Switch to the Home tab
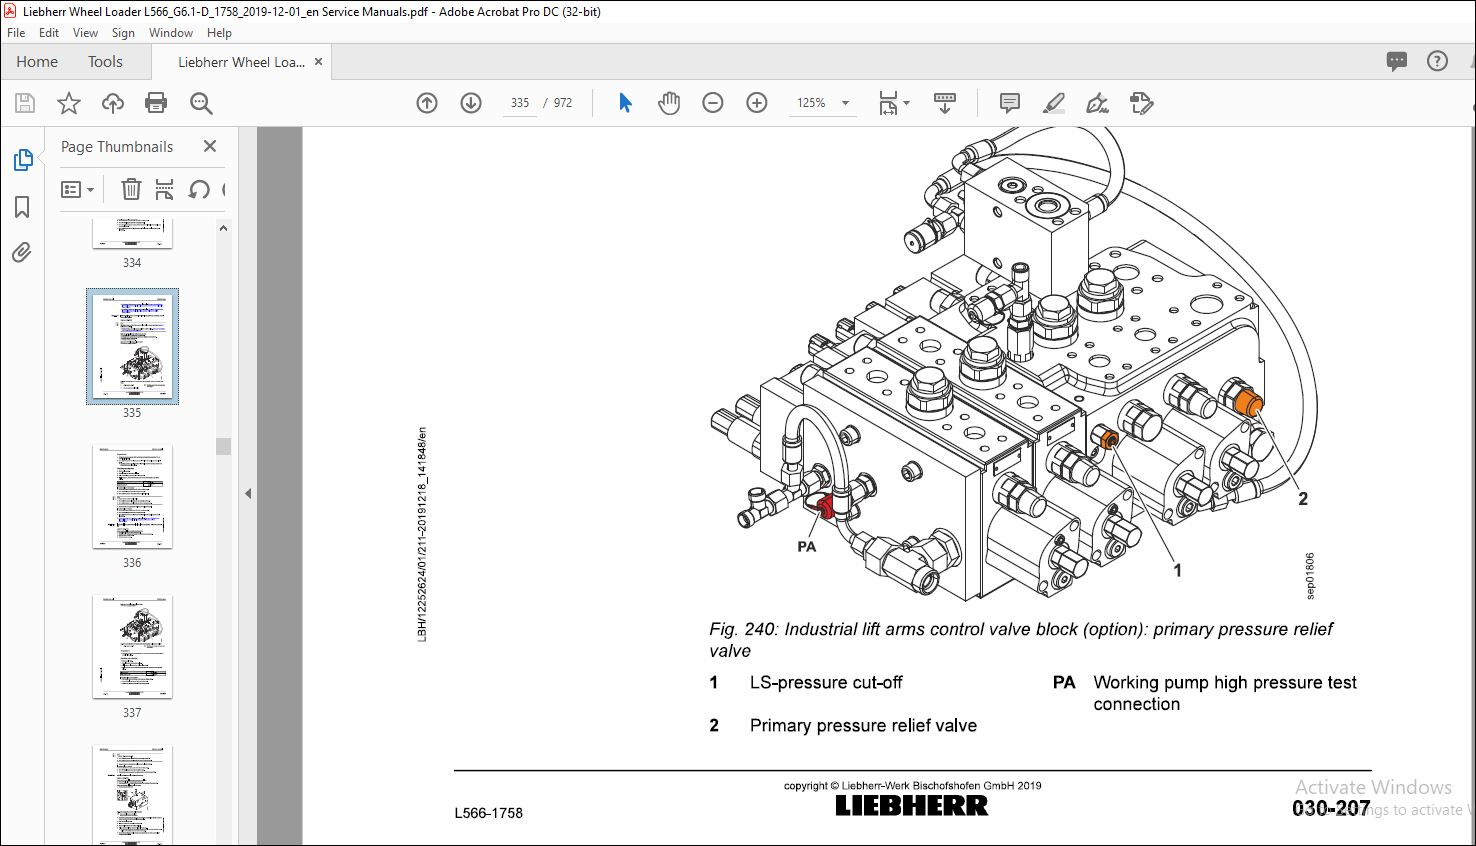 click(x=37, y=62)
